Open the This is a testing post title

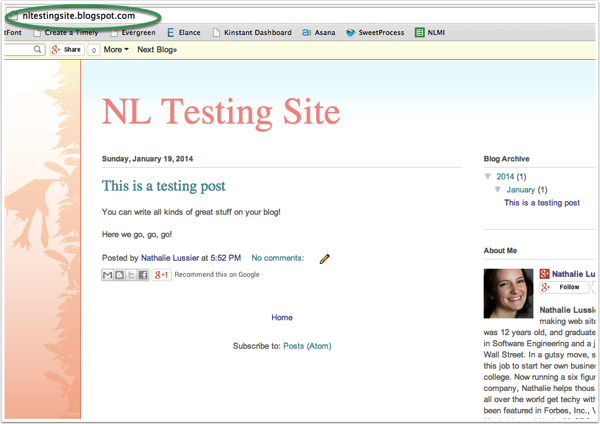point(163,186)
